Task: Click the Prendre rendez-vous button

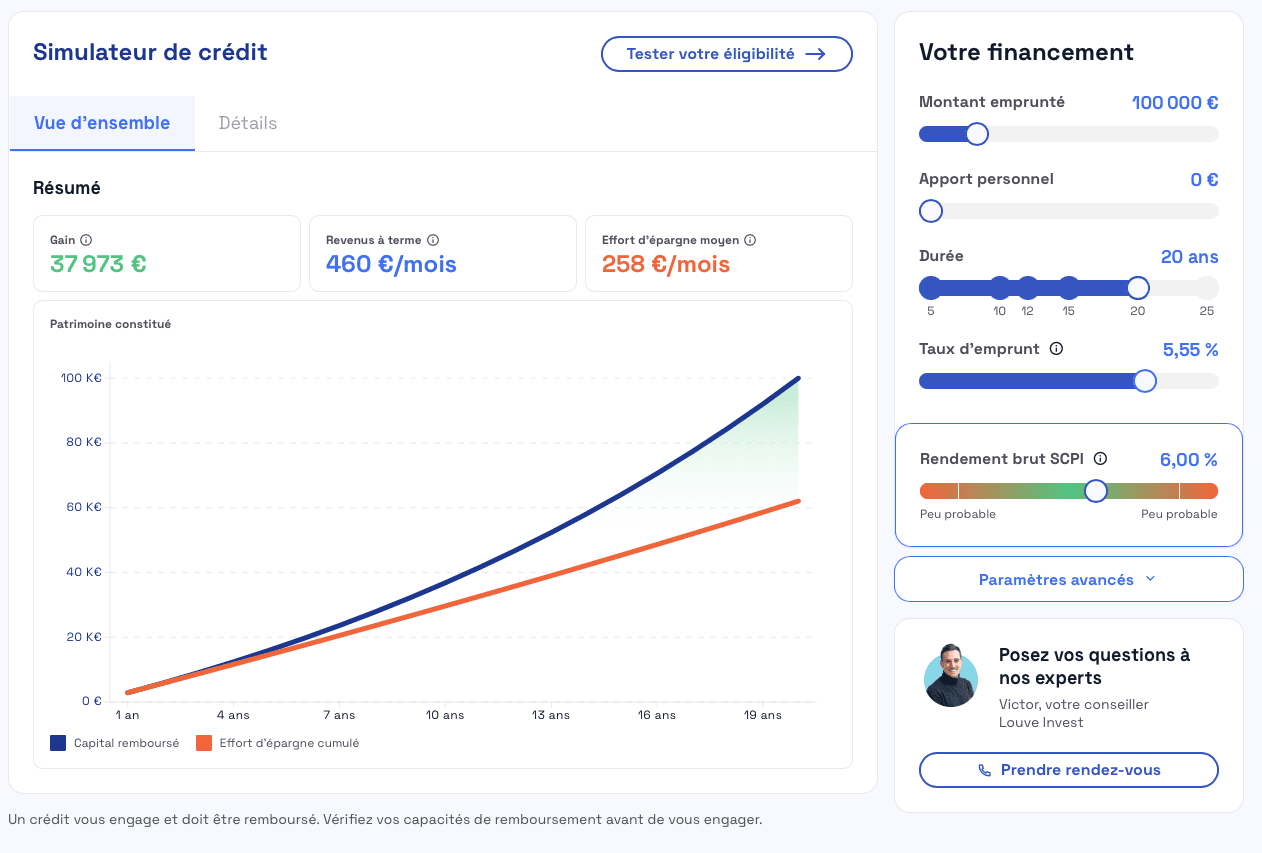Action: [1068, 770]
